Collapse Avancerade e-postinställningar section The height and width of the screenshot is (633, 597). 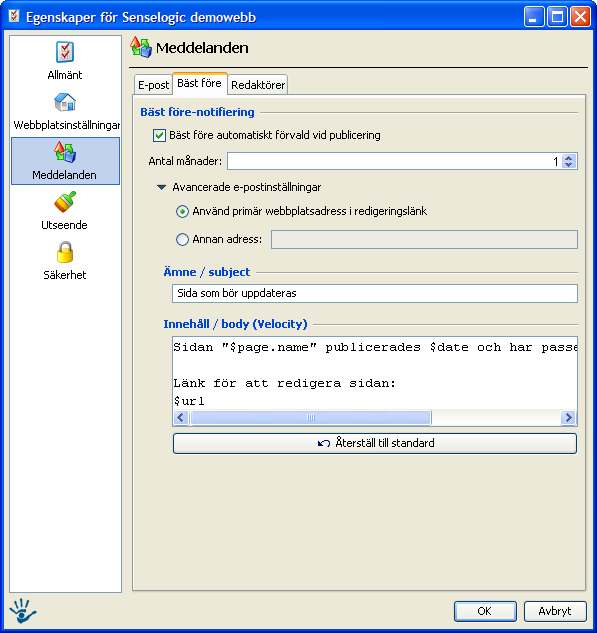click(161, 187)
